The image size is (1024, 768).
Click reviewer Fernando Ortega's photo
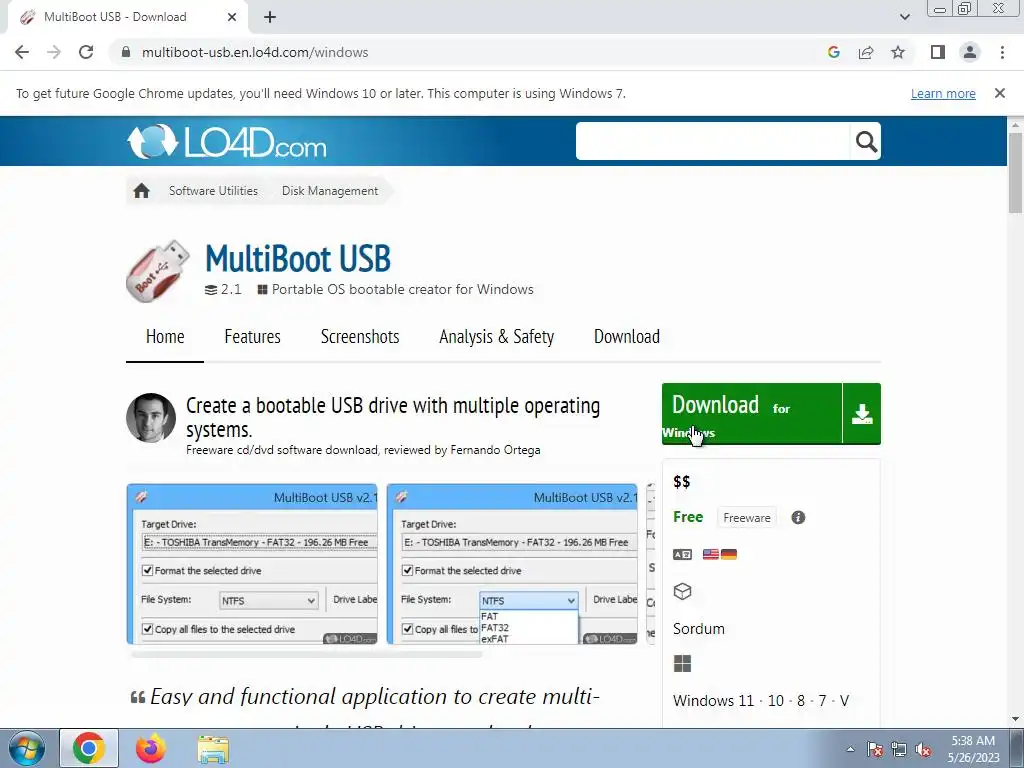click(x=151, y=418)
